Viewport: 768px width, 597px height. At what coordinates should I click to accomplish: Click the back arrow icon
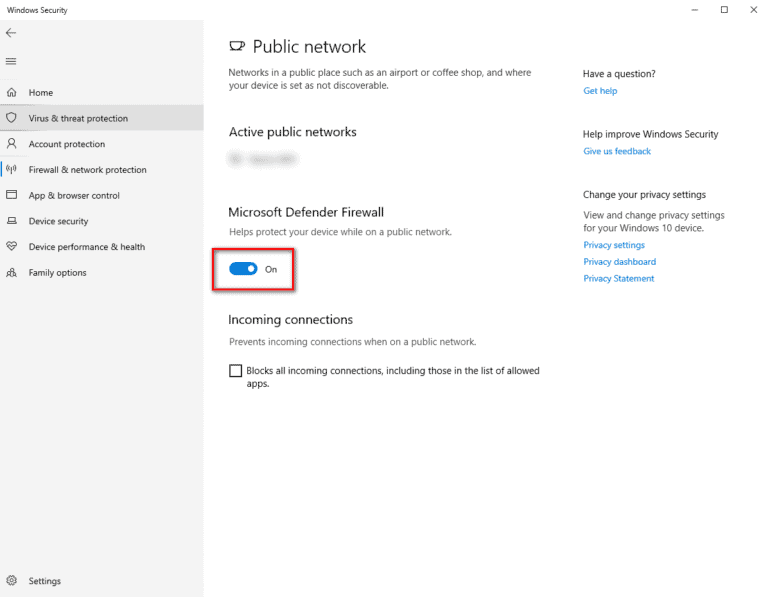click(11, 33)
